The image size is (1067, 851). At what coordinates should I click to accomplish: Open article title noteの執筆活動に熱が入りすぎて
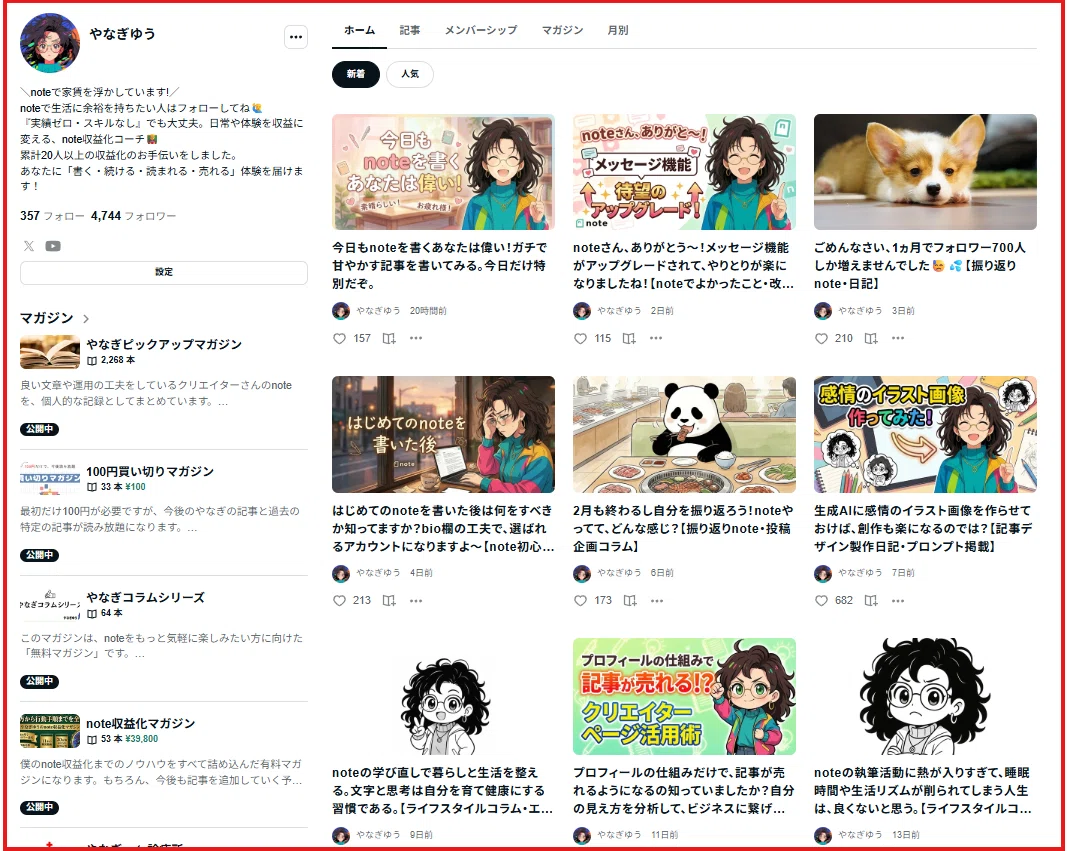[x=923, y=790]
